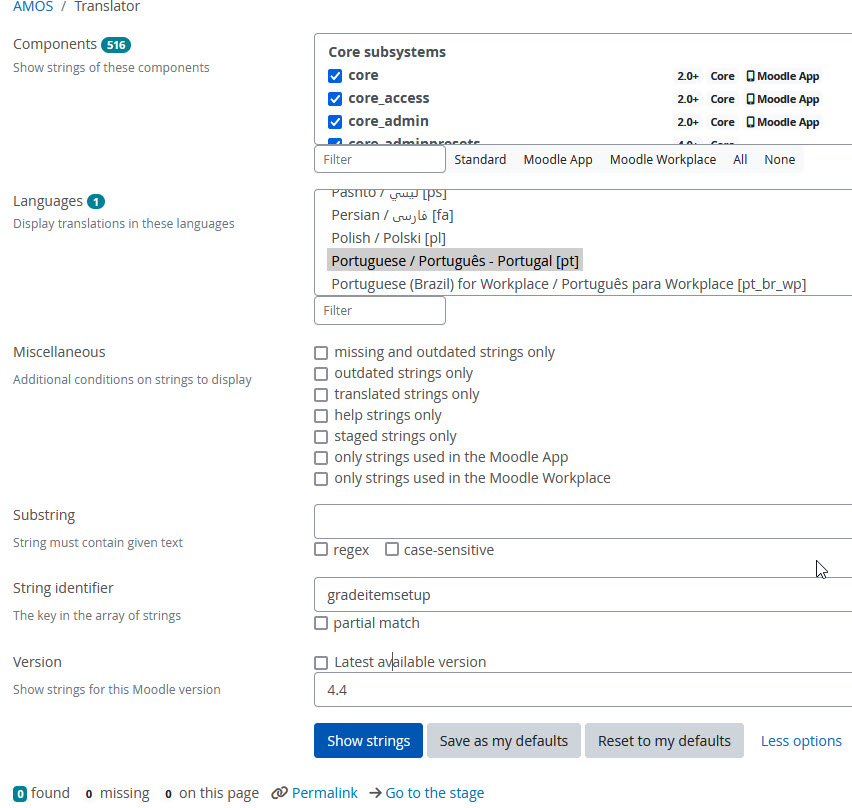The height and width of the screenshot is (808, 852).
Task: Open the version dropdown showing 4.4
Action: pos(583,690)
